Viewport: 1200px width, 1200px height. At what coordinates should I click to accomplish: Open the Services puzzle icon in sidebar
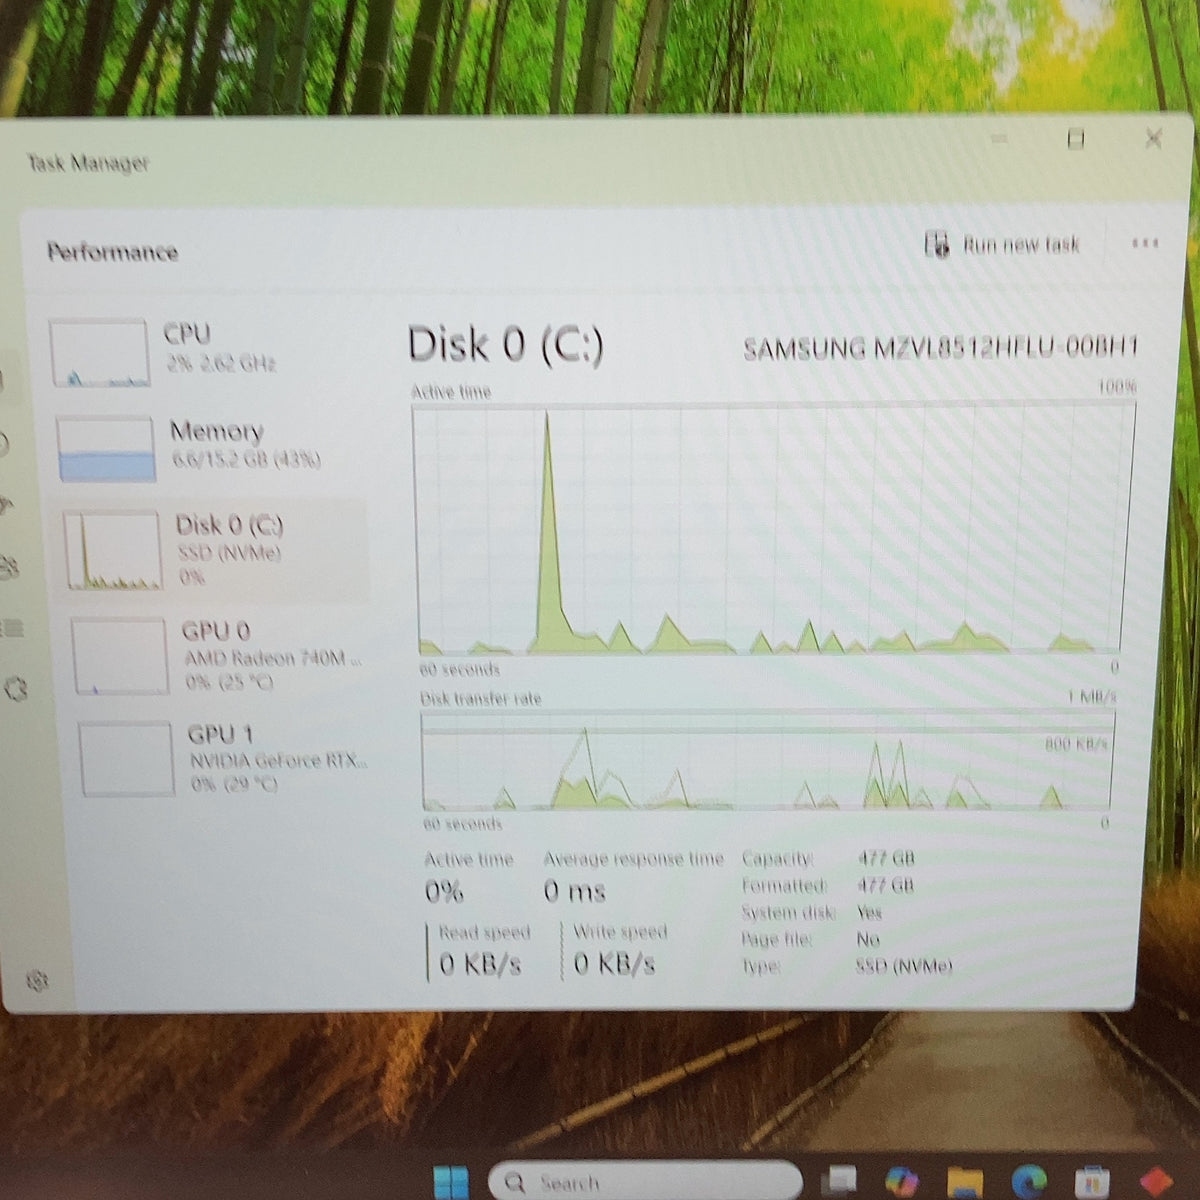point(14,688)
